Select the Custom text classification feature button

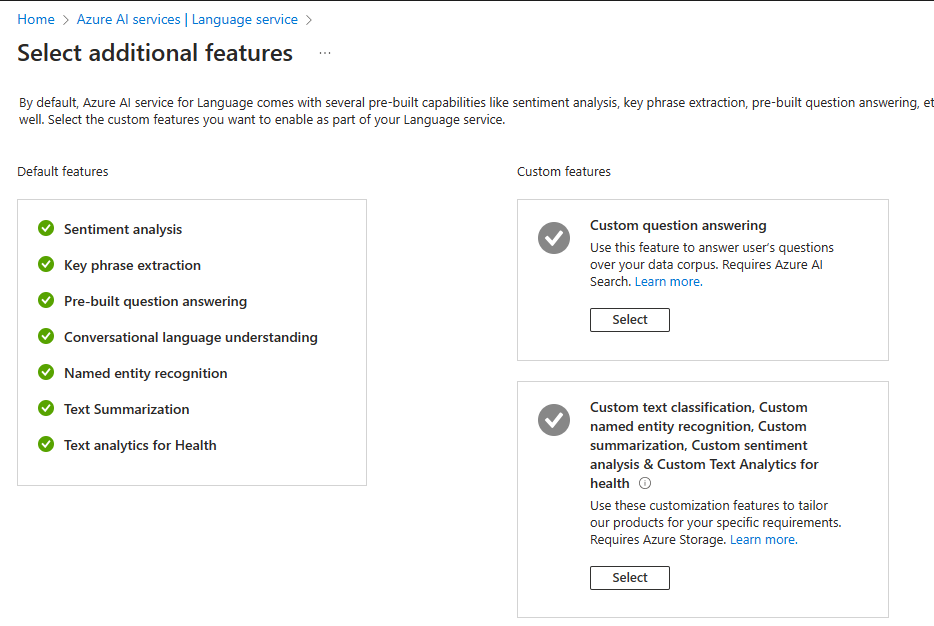[630, 578]
